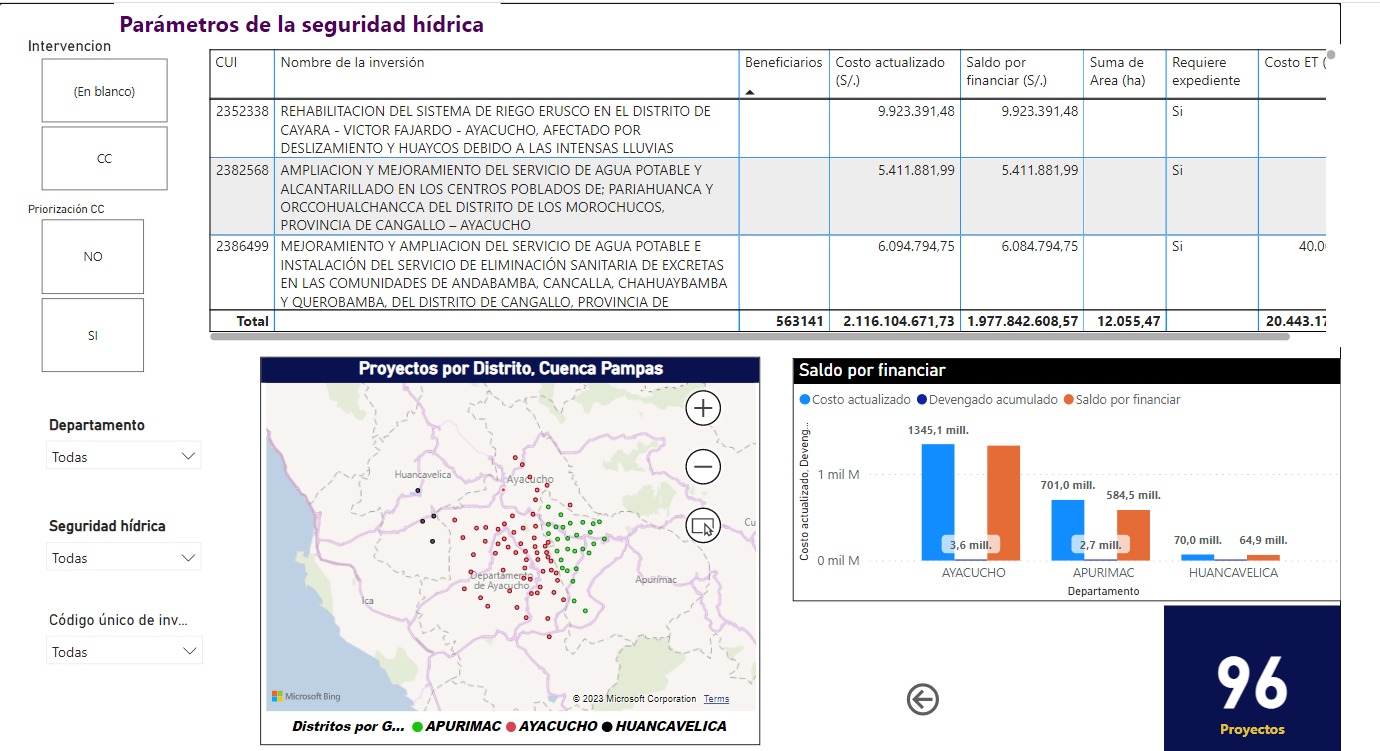Activate the map rectangle selection tool
The width and height of the screenshot is (1380, 751).
pos(703,525)
